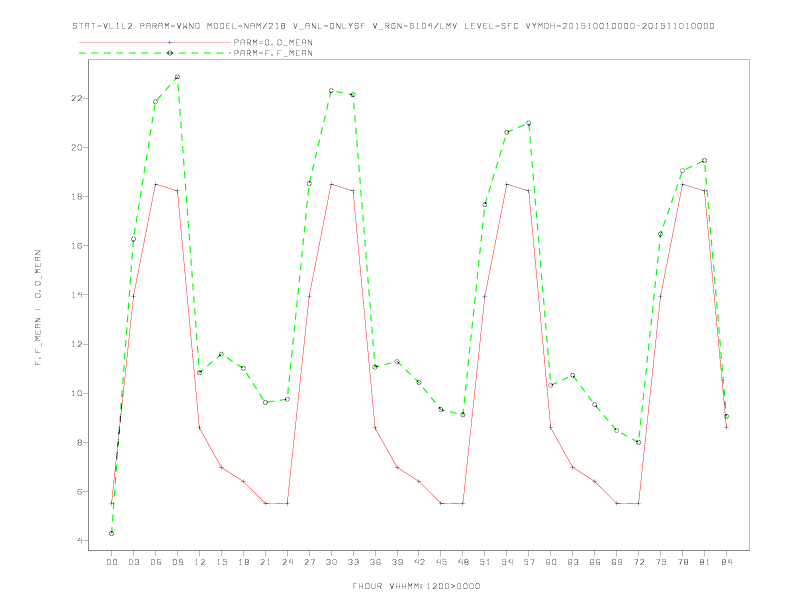
Task: Click the x-axis tick label 60
Action: click(551, 562)
